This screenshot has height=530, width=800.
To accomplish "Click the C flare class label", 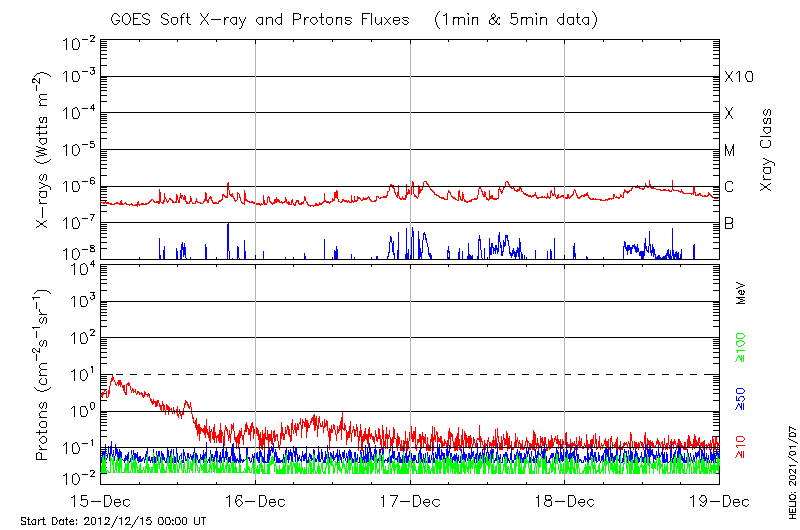I will point(729,187).
